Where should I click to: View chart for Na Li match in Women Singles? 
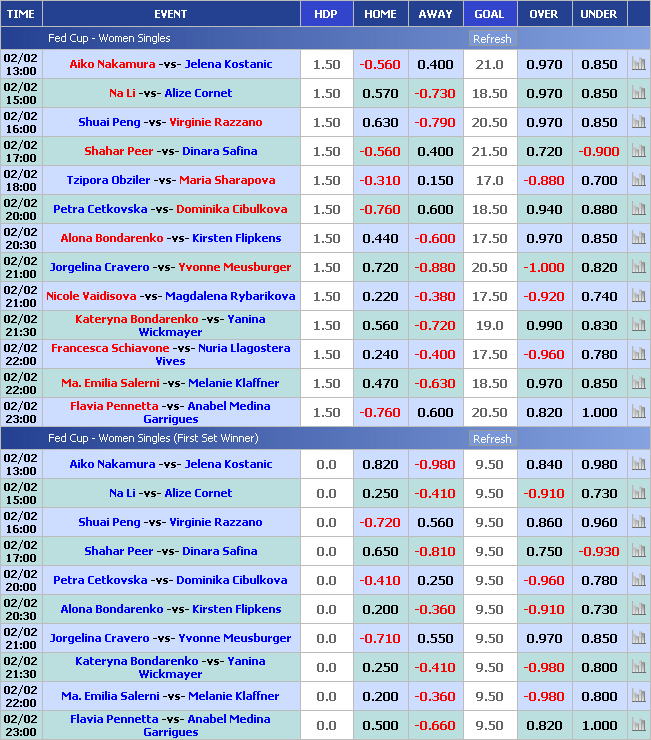click(x=638, y=93)
